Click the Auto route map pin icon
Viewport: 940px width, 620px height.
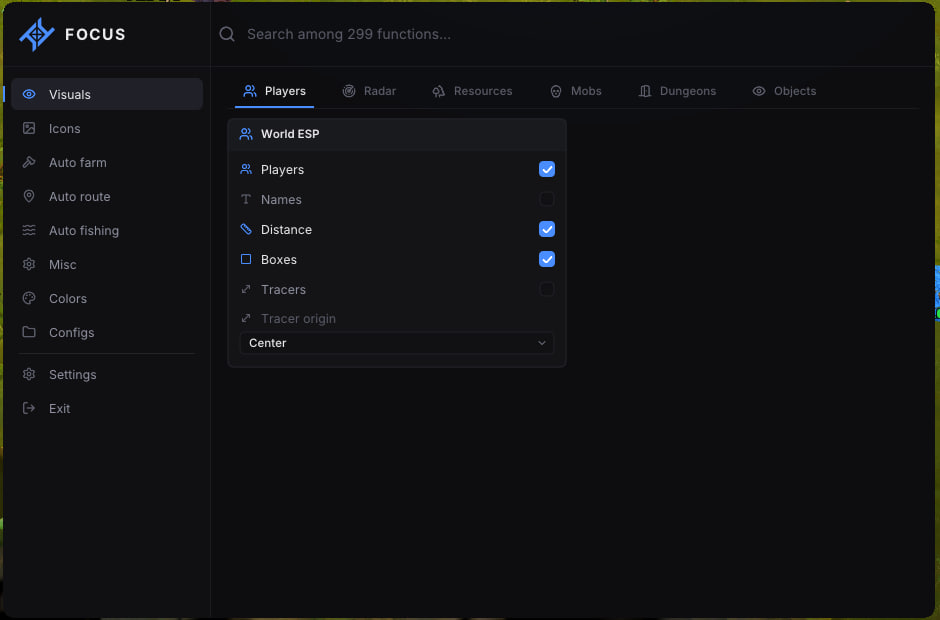pos(29,196)
